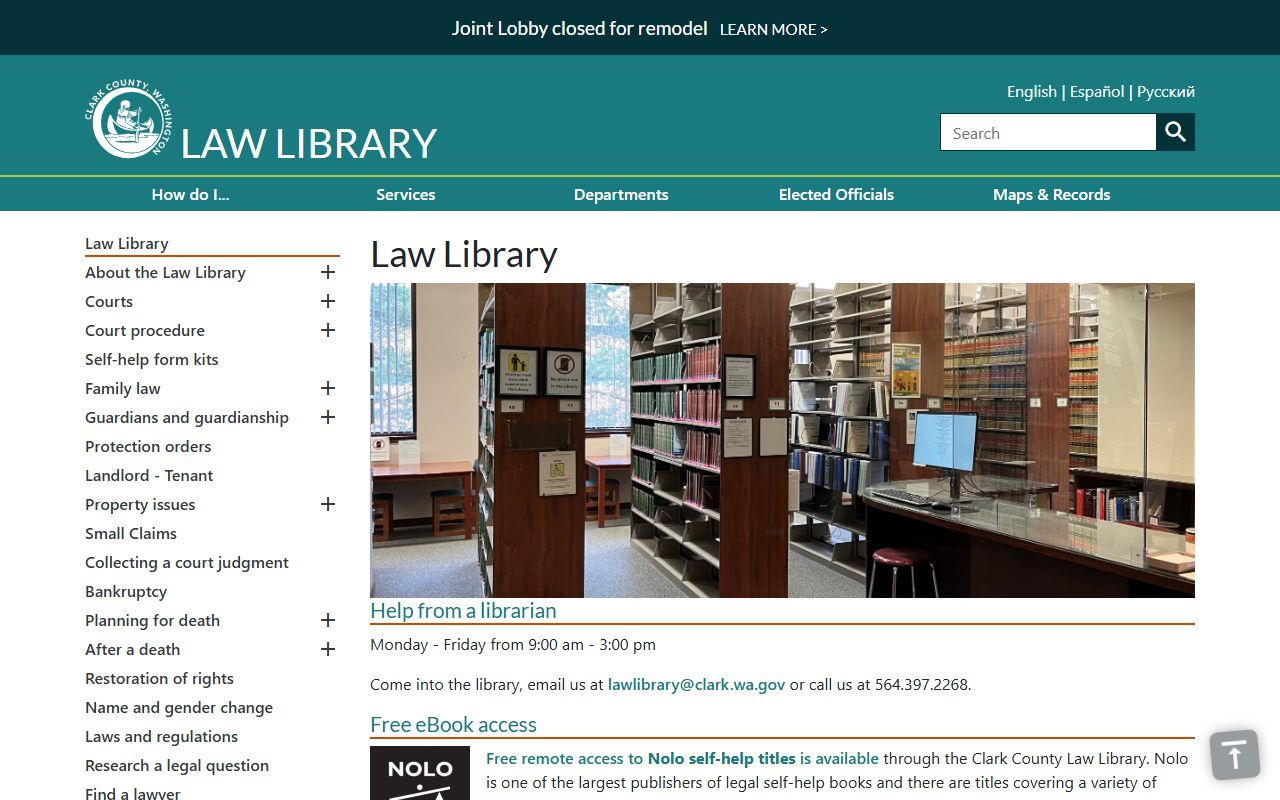Click the back-to-top arrow button
This screenshot has width=1280, height=800.
1234,755
